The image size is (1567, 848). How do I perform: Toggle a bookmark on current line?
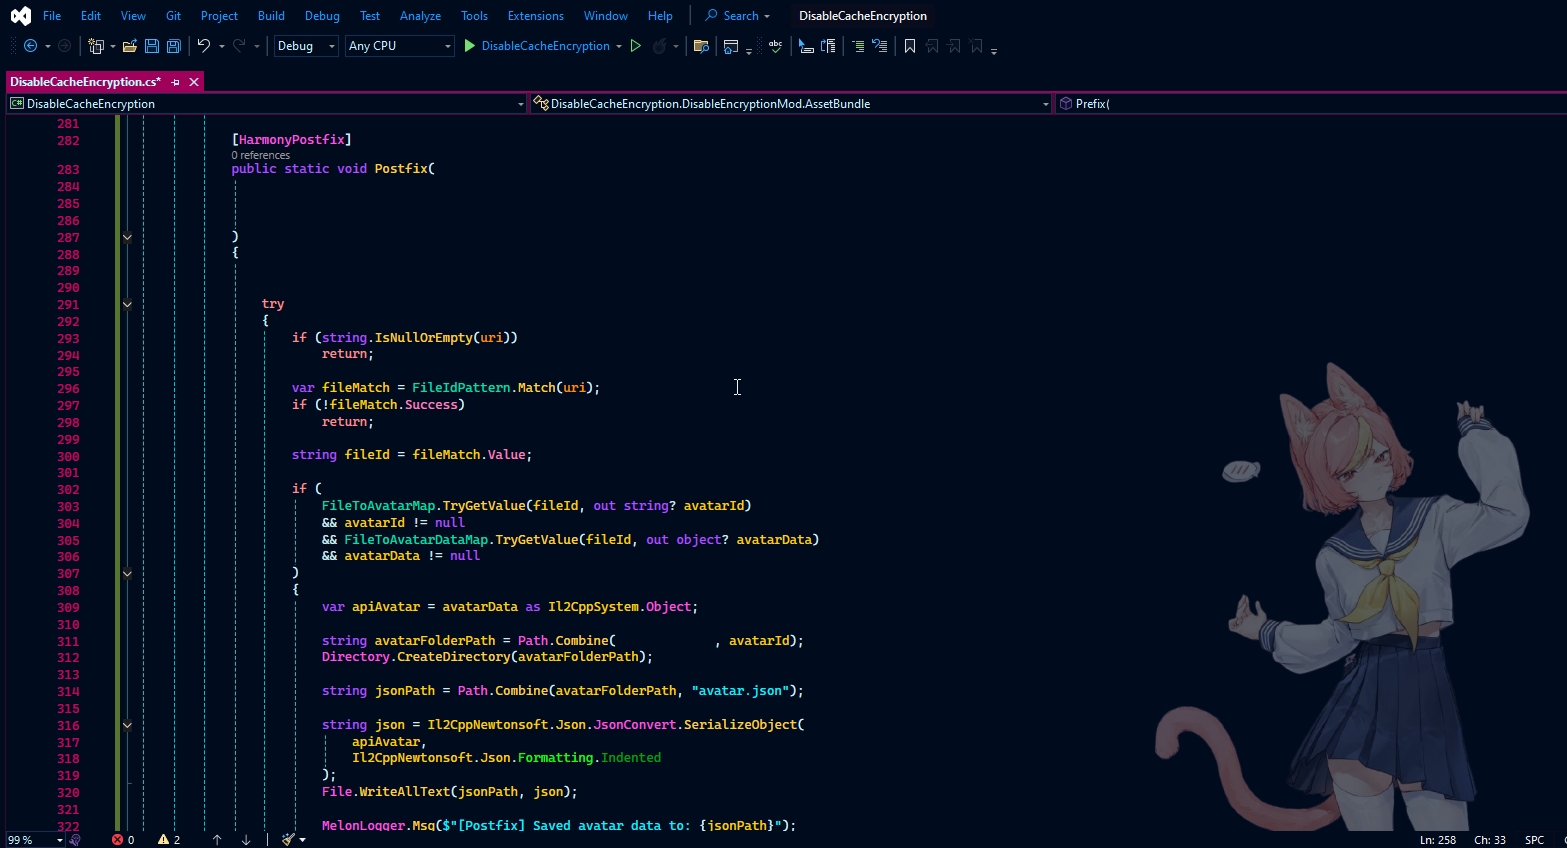pyautogui.click(x=910, y=46)
